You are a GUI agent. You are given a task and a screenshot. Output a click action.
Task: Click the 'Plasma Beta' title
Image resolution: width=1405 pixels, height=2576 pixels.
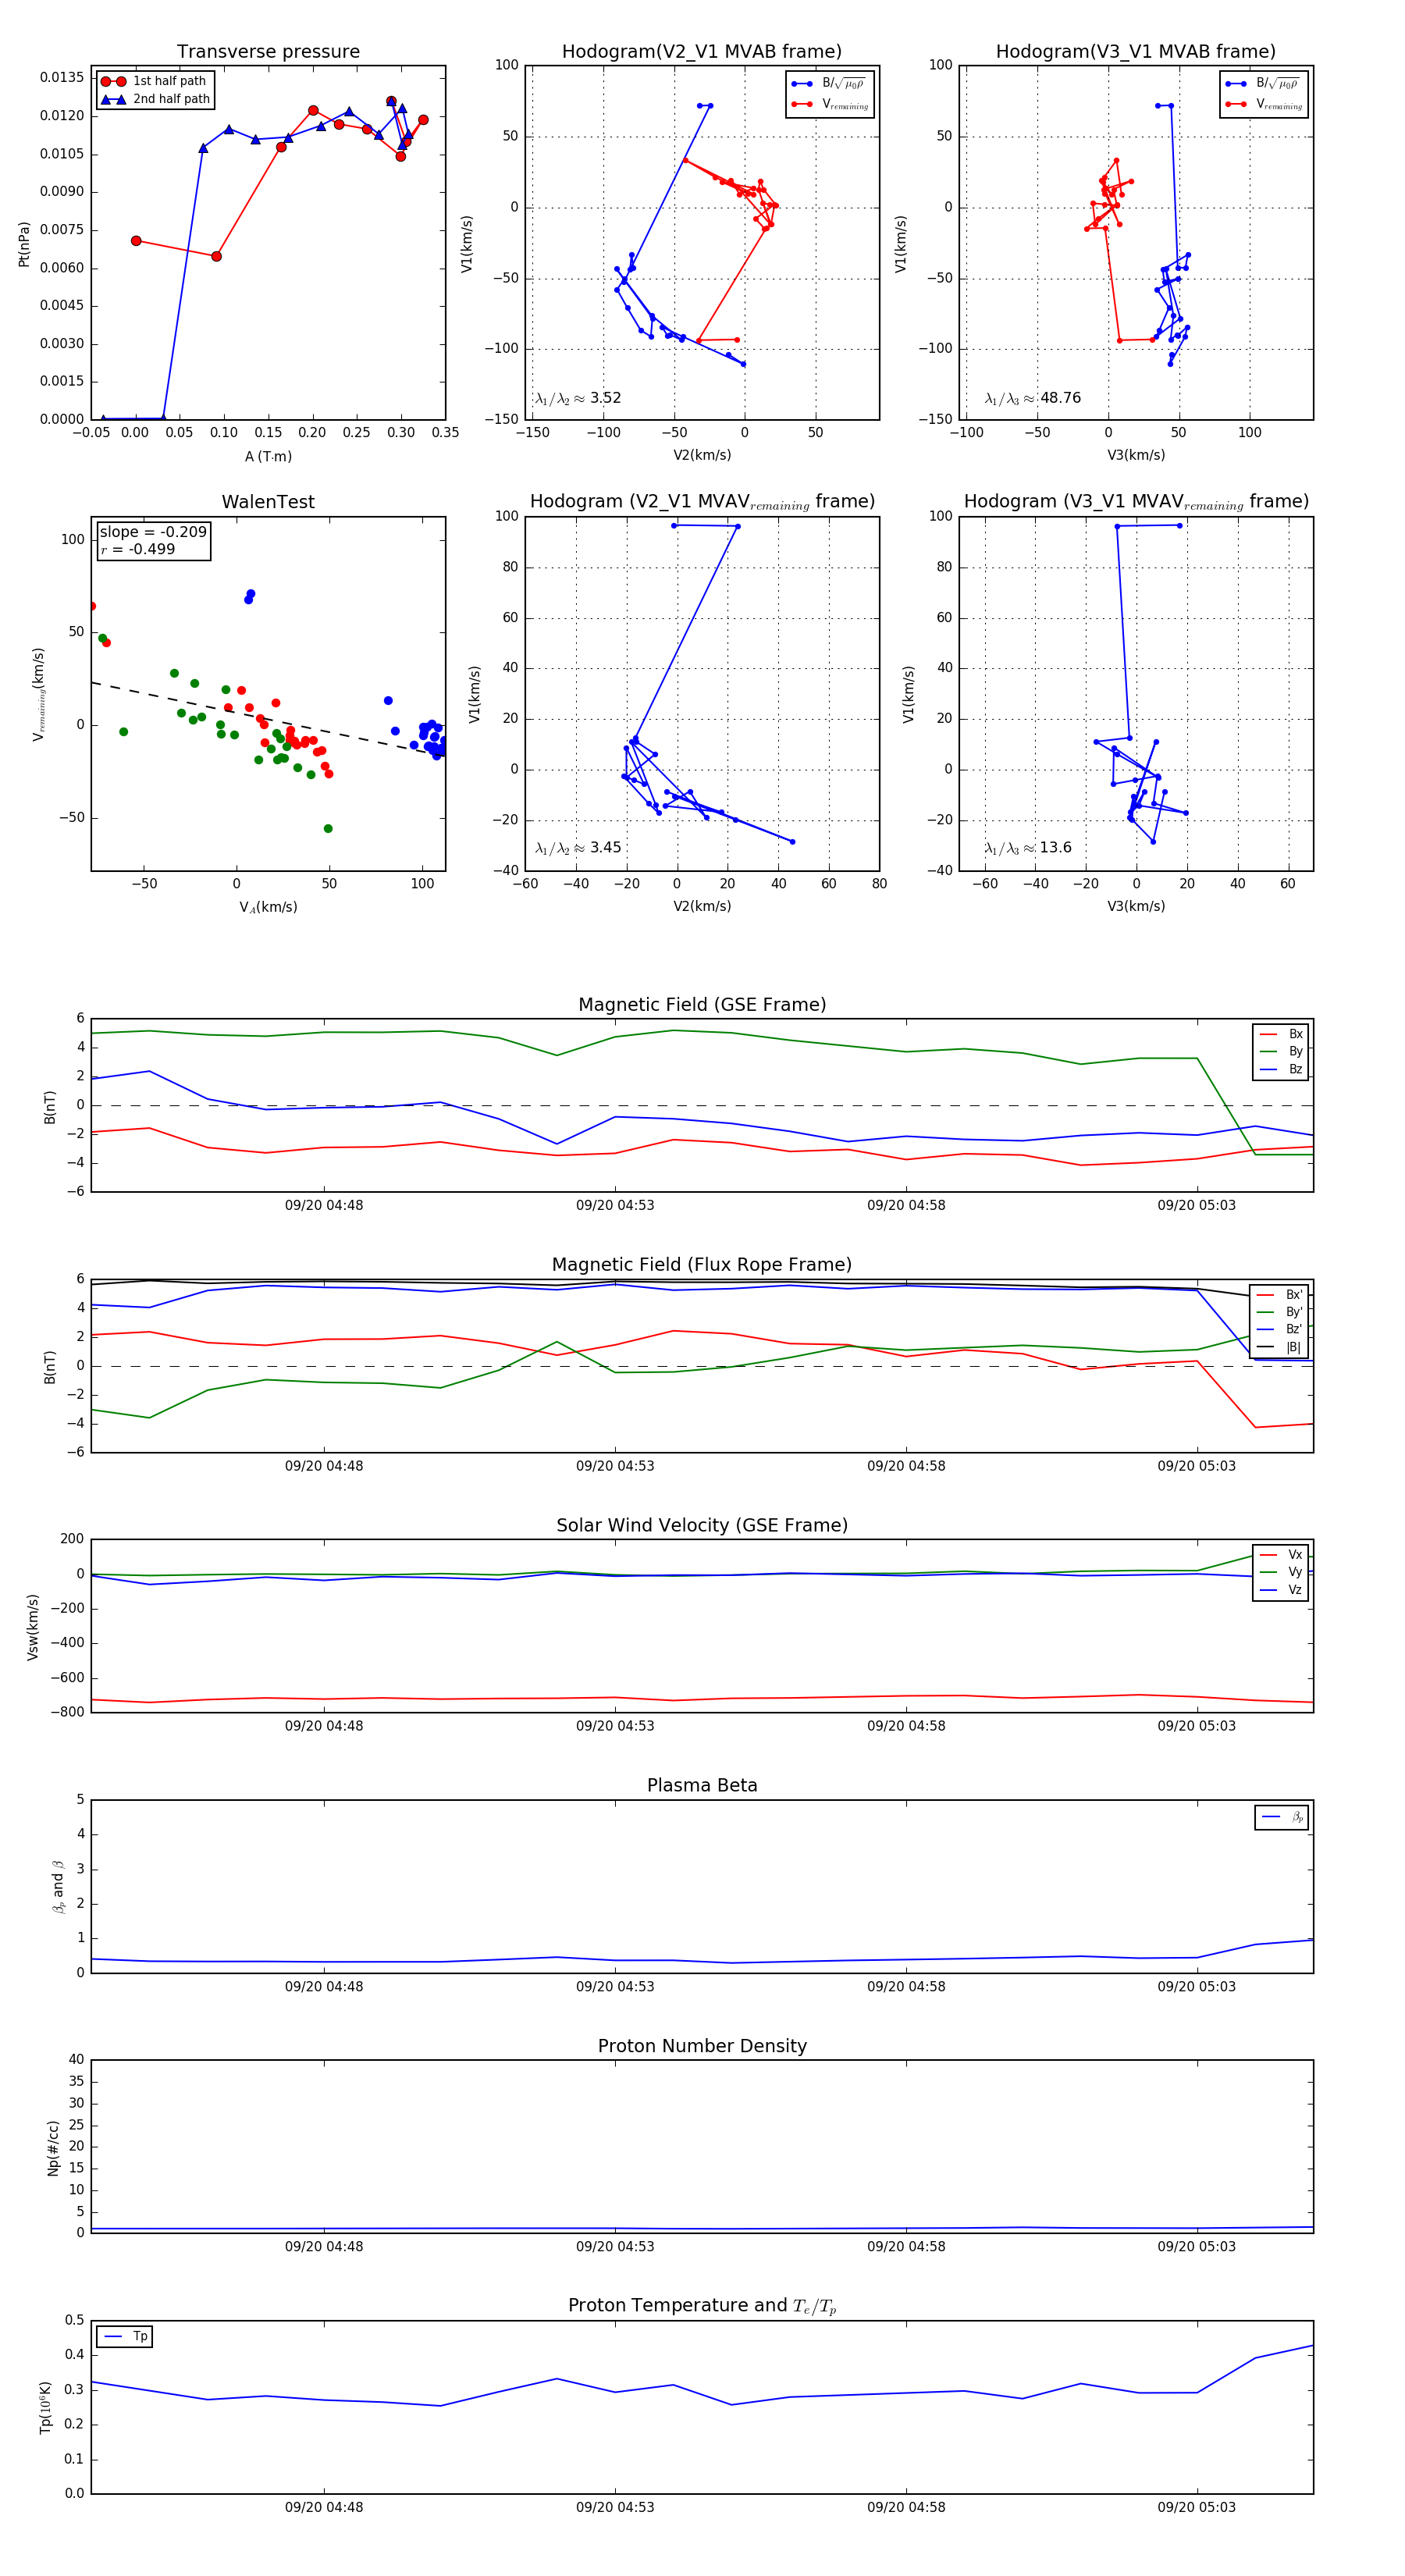(x=702, y=1785)
